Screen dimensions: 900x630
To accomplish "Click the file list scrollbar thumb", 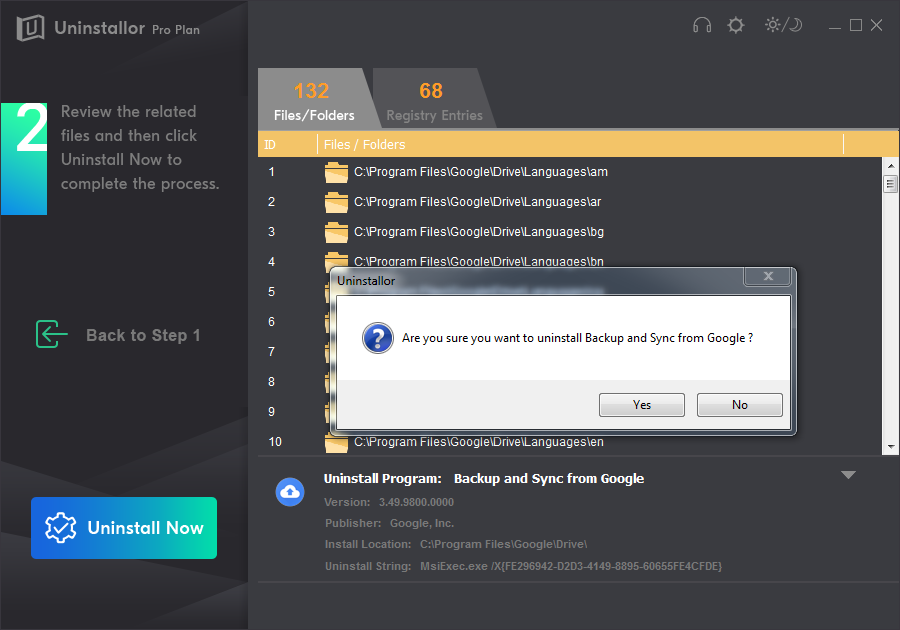I will point(891,184).
